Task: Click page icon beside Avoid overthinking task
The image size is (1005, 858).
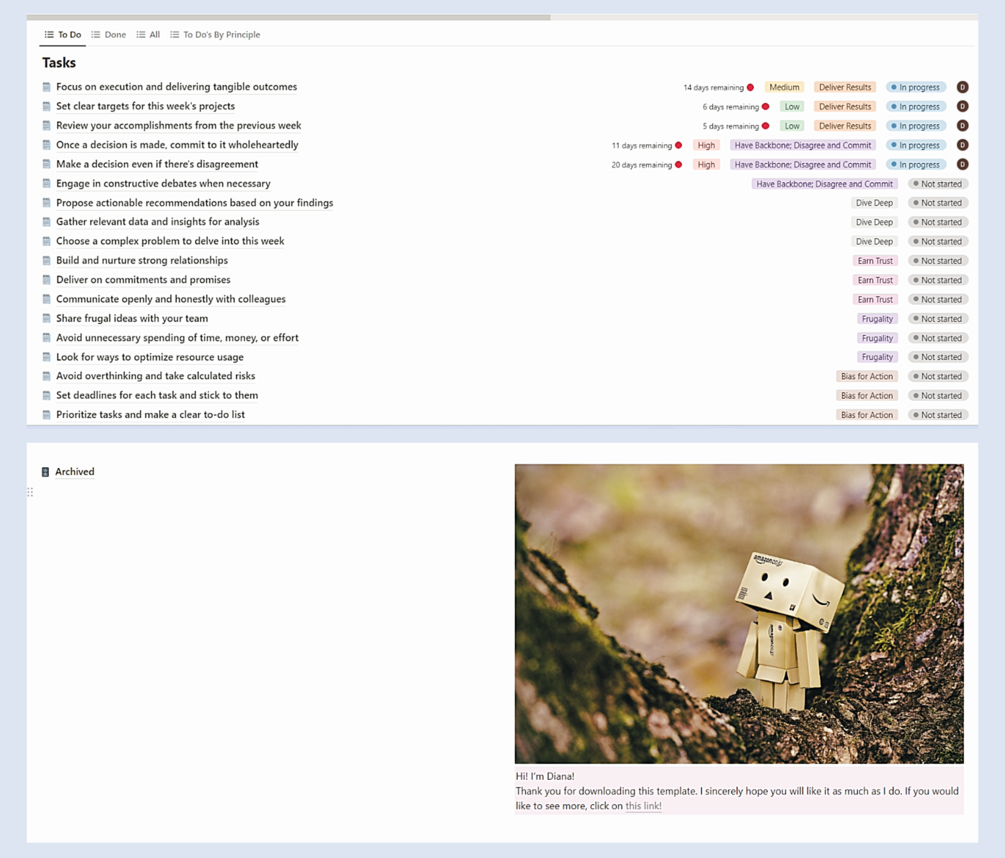Action: tap(47, 376)
